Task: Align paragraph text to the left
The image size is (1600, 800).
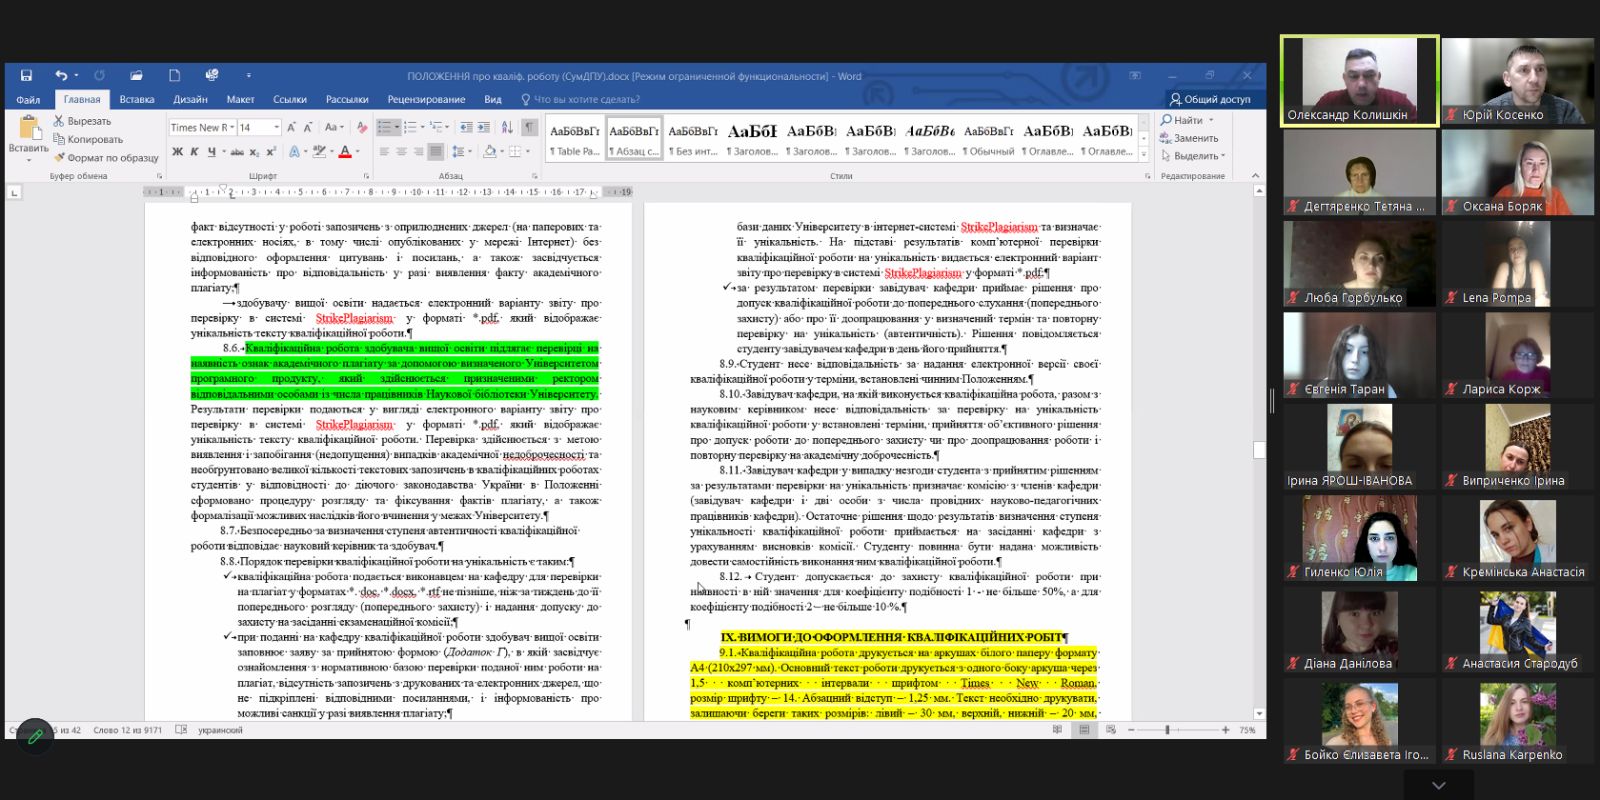Action: click(x=384, y=152)
